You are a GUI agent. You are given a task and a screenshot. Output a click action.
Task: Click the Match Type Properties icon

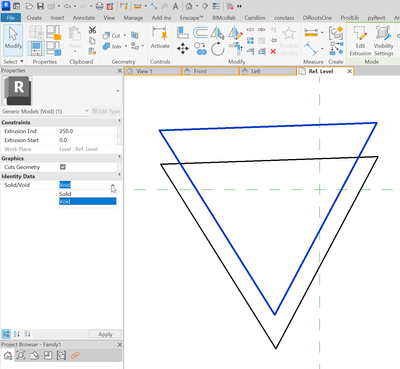[92, 51]
